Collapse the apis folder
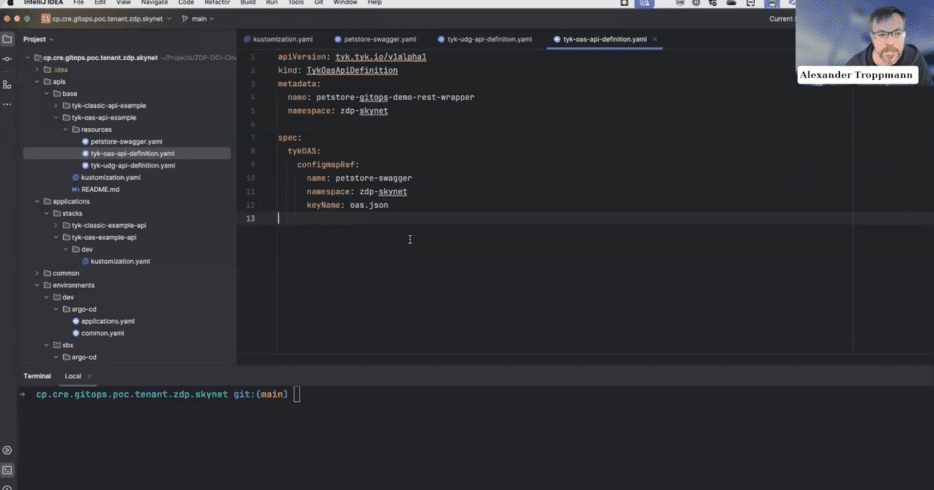 pyautogui.click(x=37, y=82)
